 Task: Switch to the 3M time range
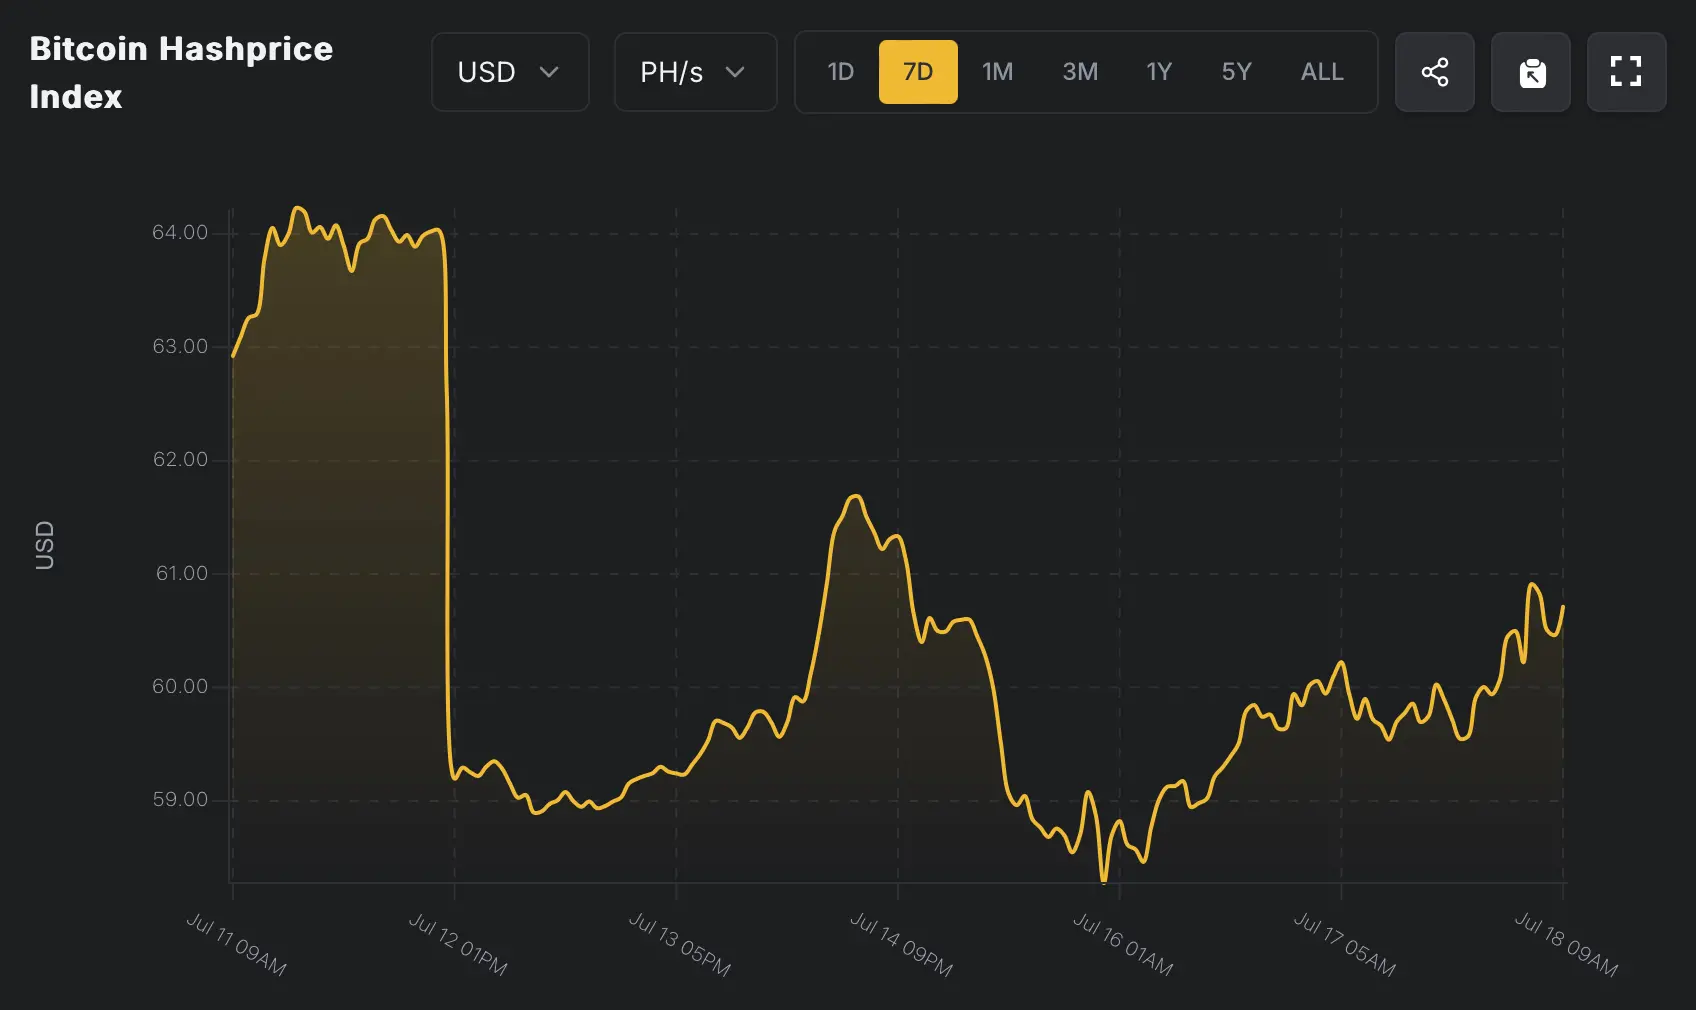tap(1080, 72)
